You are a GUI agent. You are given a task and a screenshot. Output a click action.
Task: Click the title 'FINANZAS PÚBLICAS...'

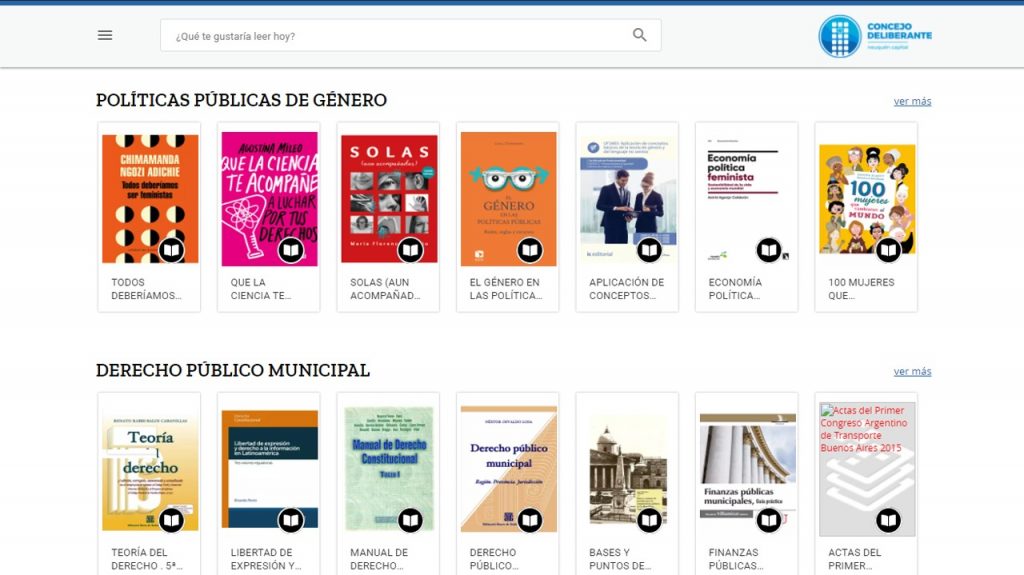735,559
